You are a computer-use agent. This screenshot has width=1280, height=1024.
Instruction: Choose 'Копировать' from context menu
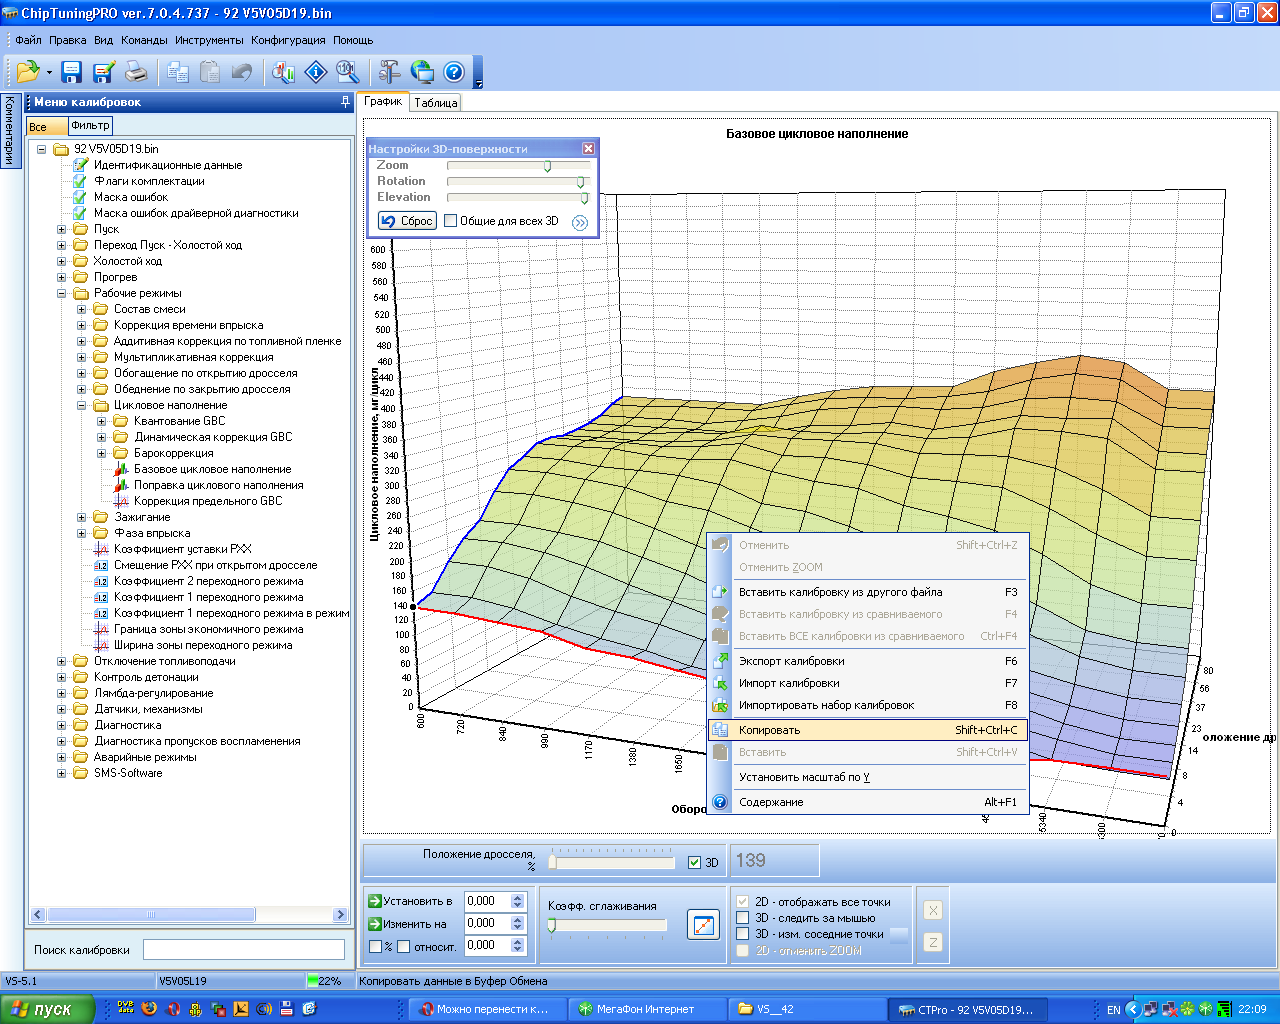769,730
